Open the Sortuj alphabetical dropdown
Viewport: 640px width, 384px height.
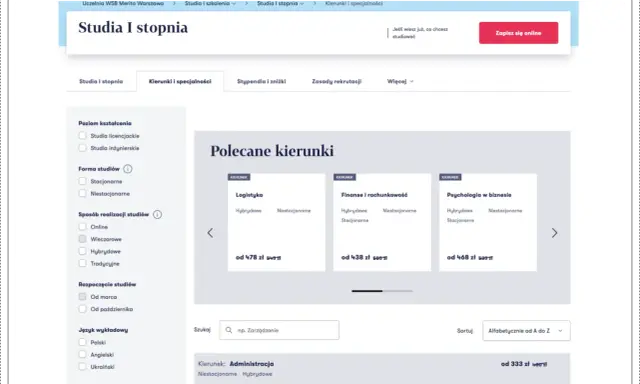527,331
